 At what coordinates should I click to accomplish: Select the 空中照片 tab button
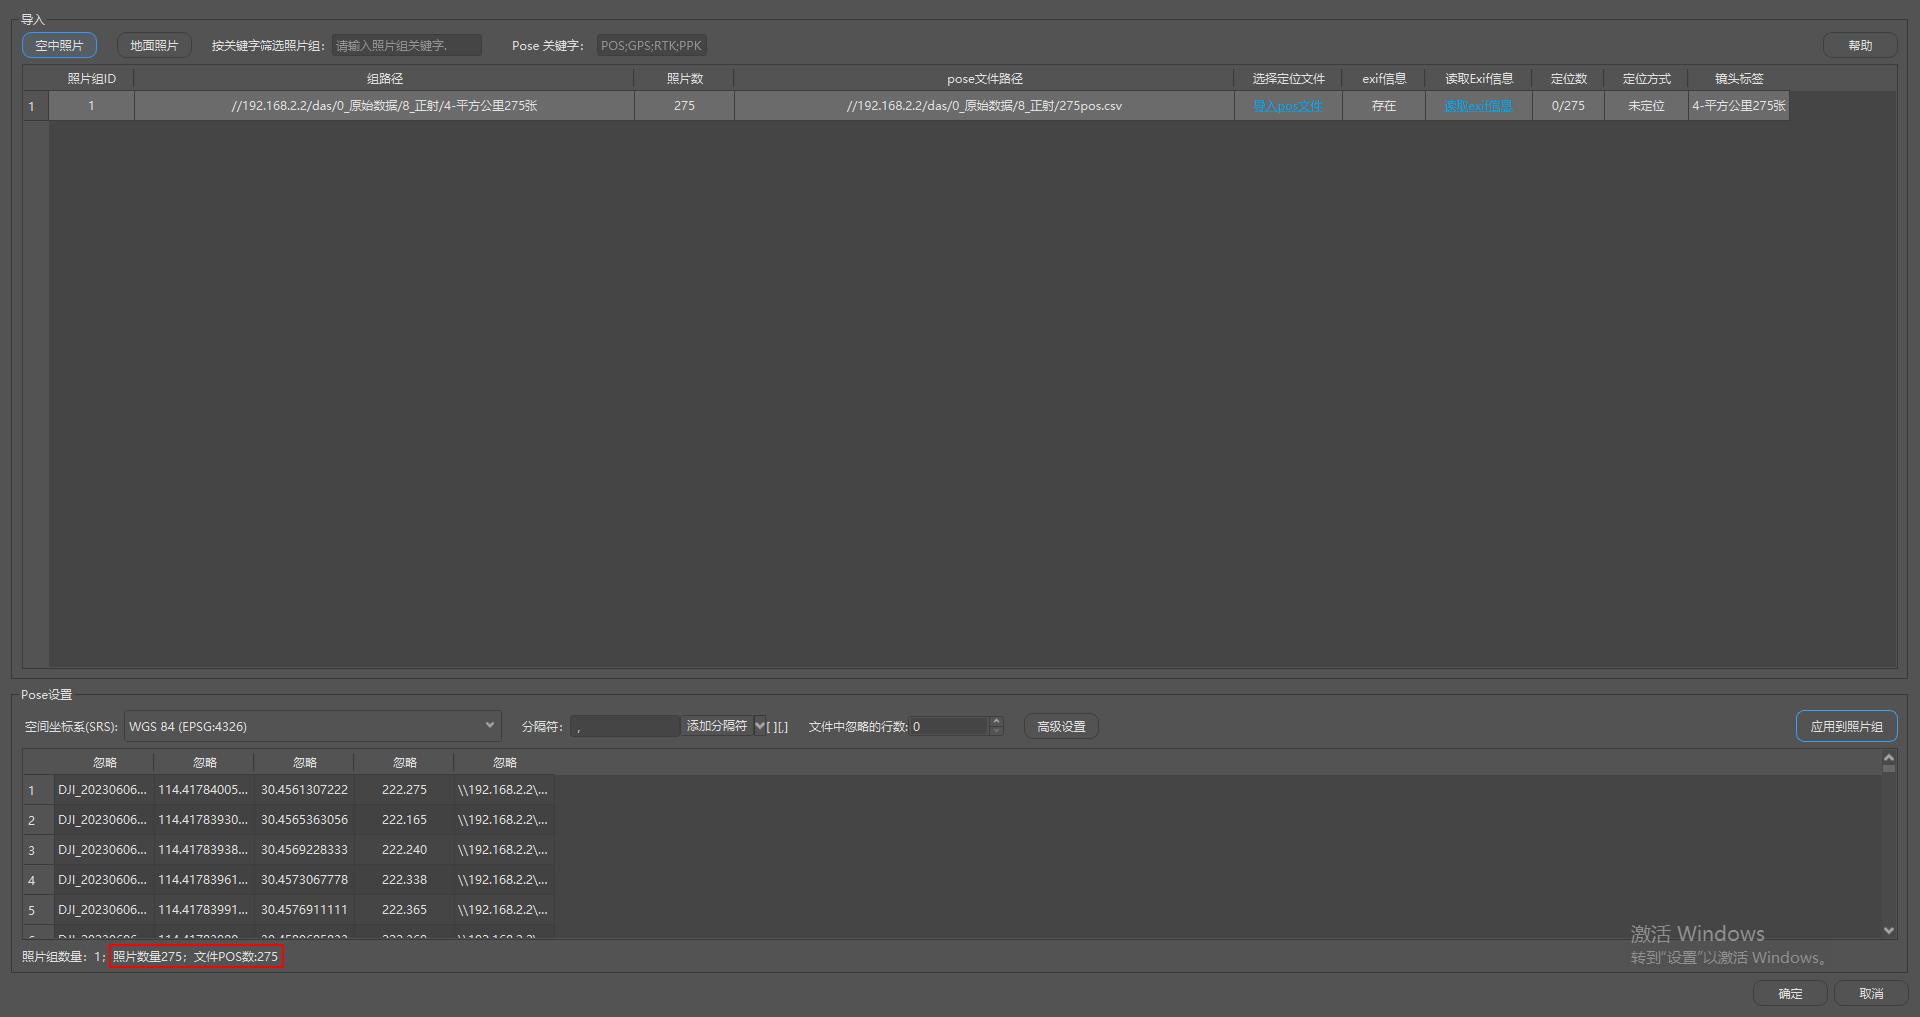[59, 45]
